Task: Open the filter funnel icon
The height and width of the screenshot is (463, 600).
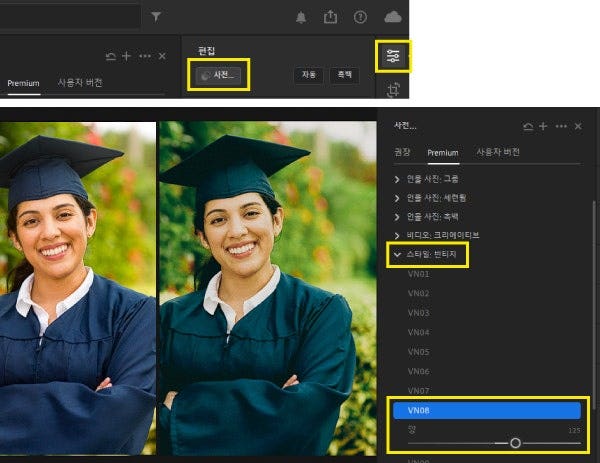Action: point(156,16)
